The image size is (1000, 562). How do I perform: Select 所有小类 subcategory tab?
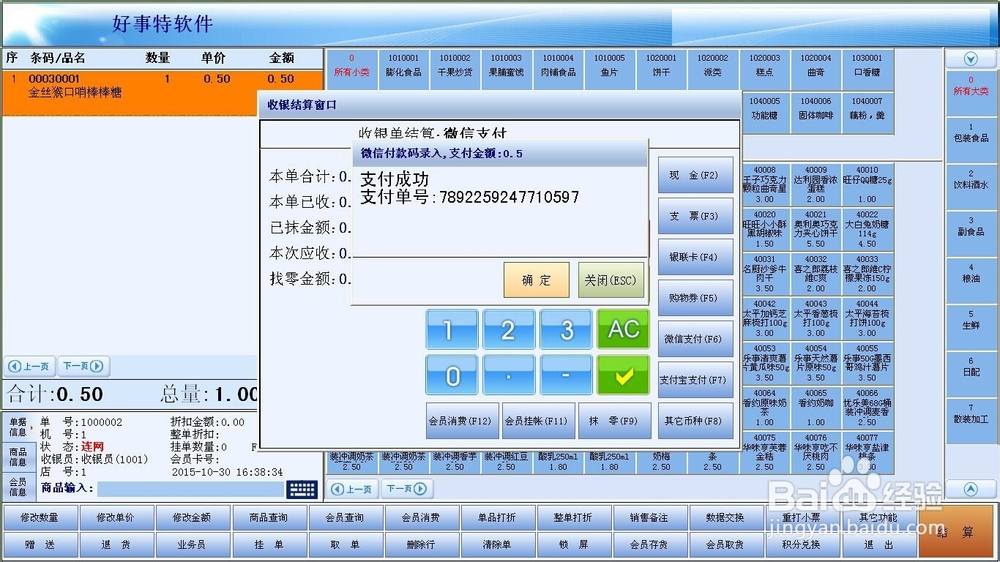pos(351,68)
